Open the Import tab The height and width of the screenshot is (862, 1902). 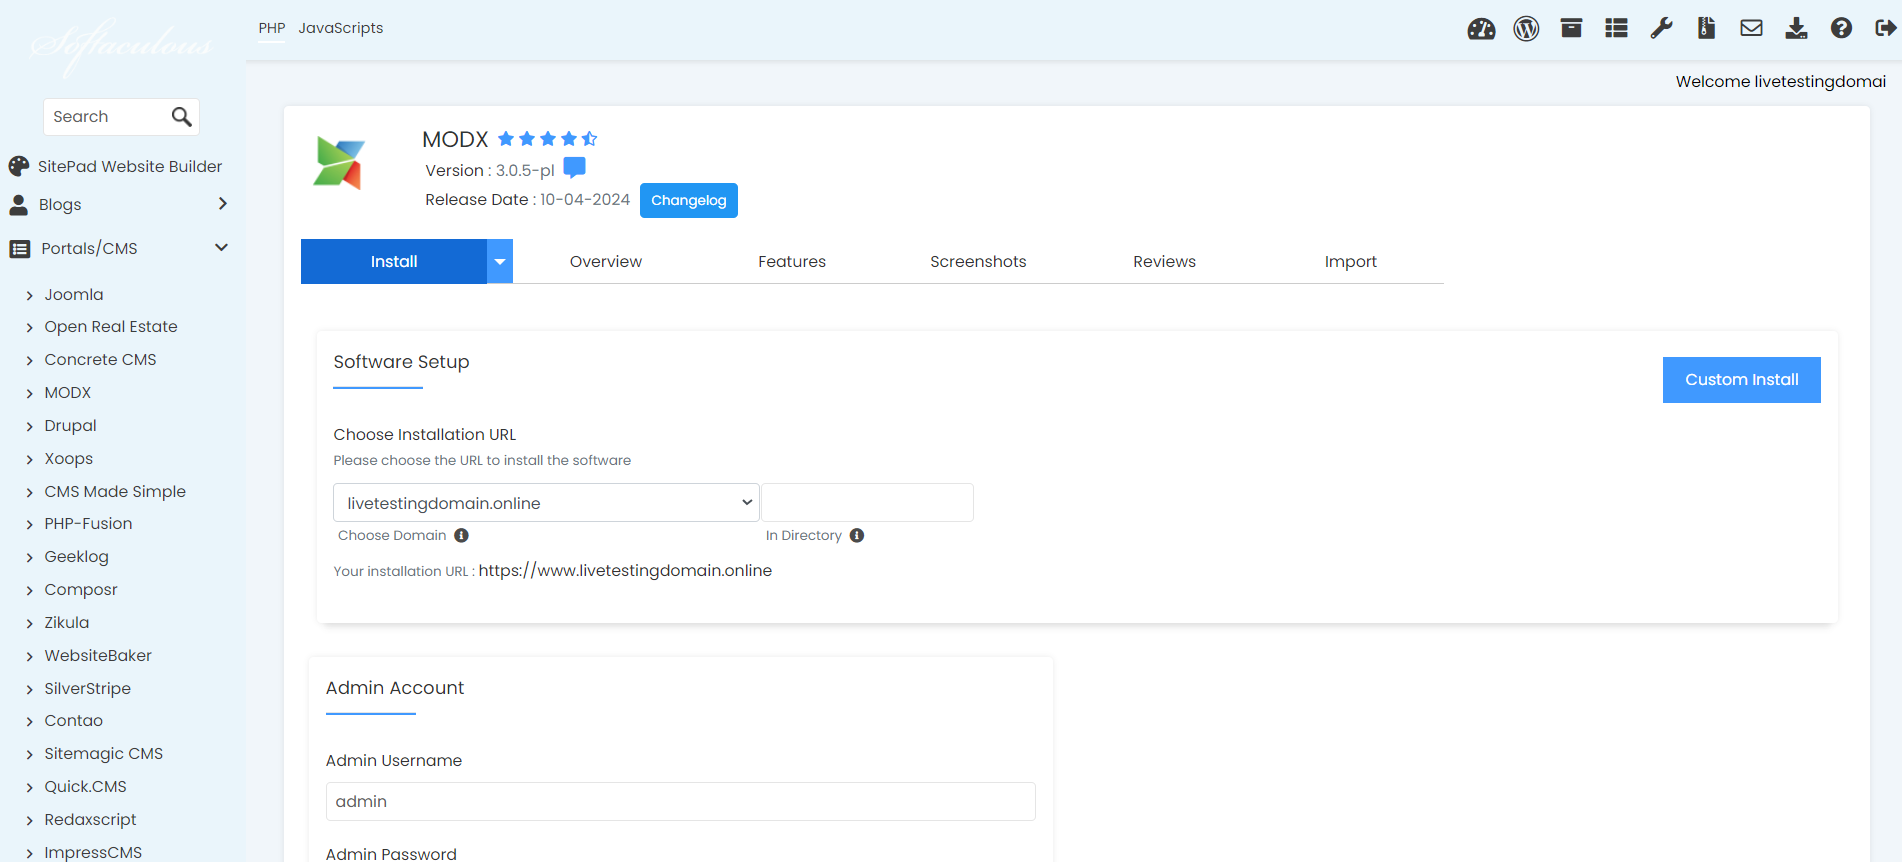pyautogui.click(x=1351, y=262)
